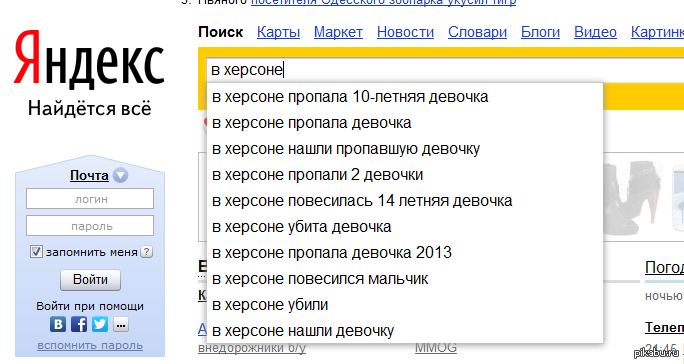Open the Карты tab
This screenshot has width=684, height=364.
(x=278, y=32)
